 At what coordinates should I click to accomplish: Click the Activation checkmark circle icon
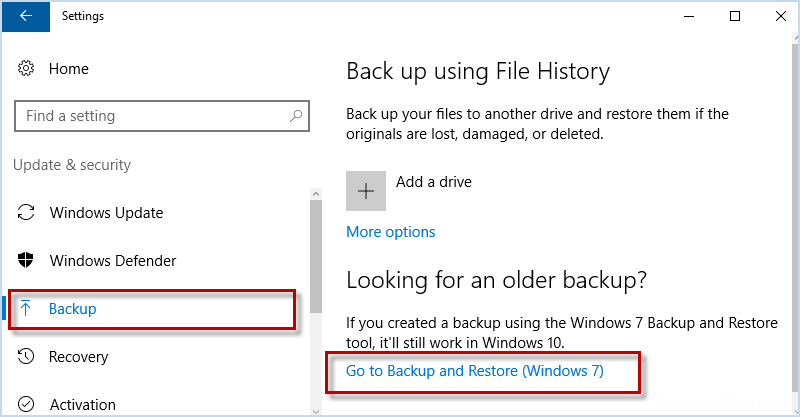click(x=27, y=404)
